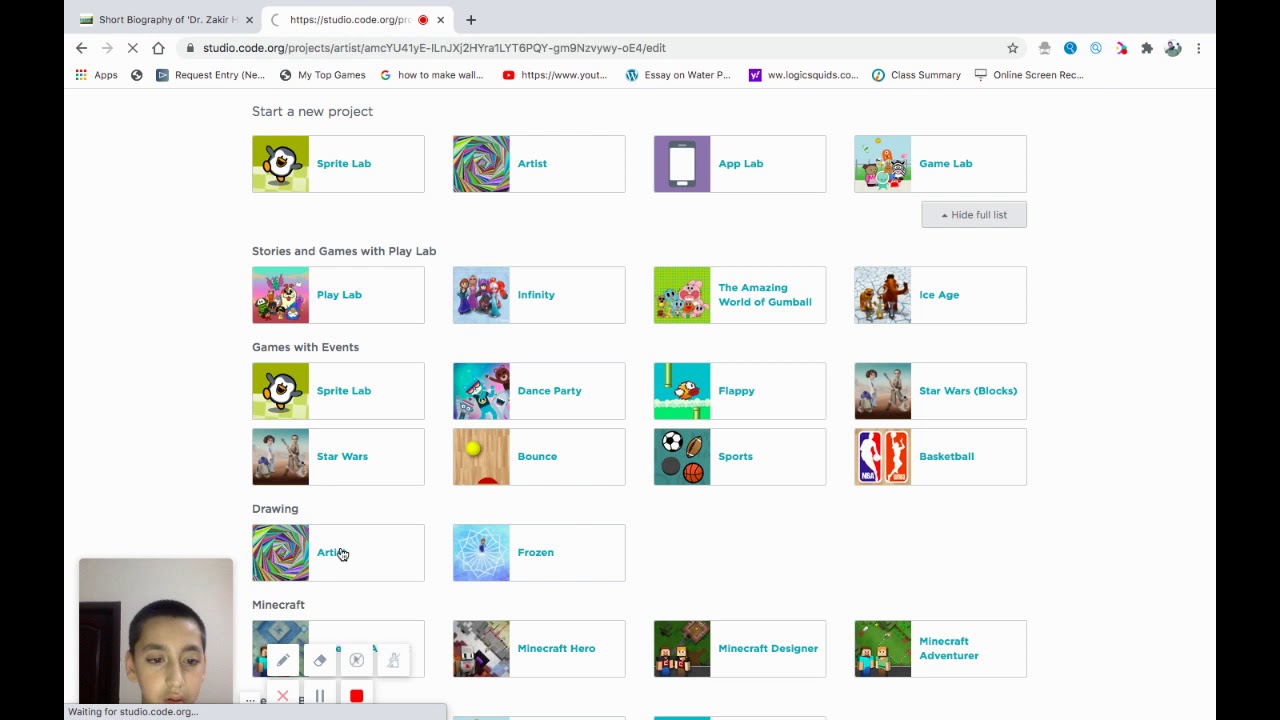This screenshot has height=720, width=1280.
Task: Click the Bounce ball icon
Action: [481, 457]
